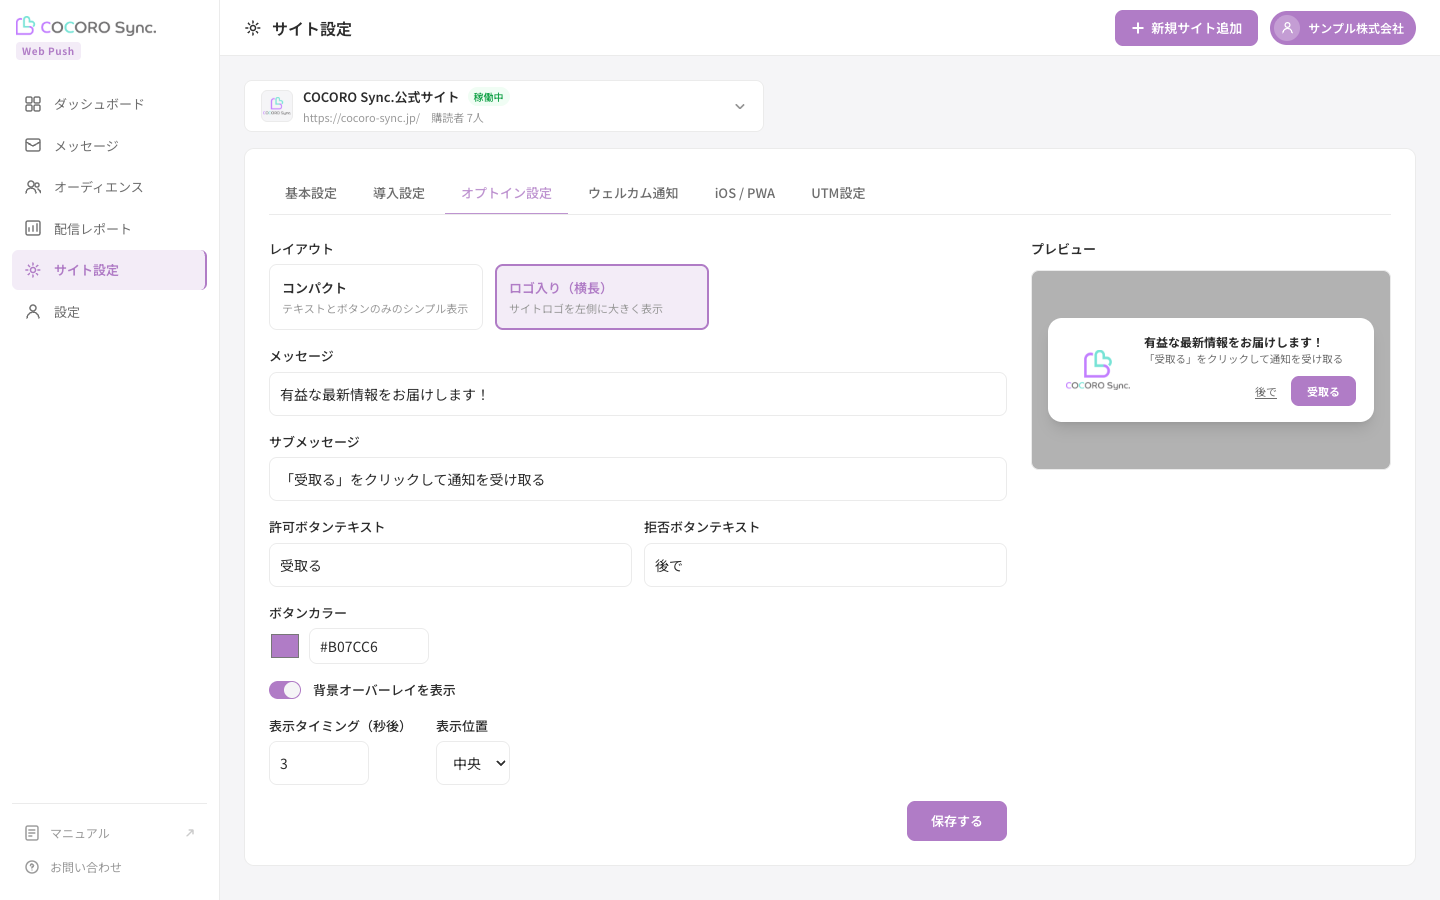This screenshot has height=900, width=1440.
Task: Open the お問い合わせ link
Action: click(x=109, y=867)
